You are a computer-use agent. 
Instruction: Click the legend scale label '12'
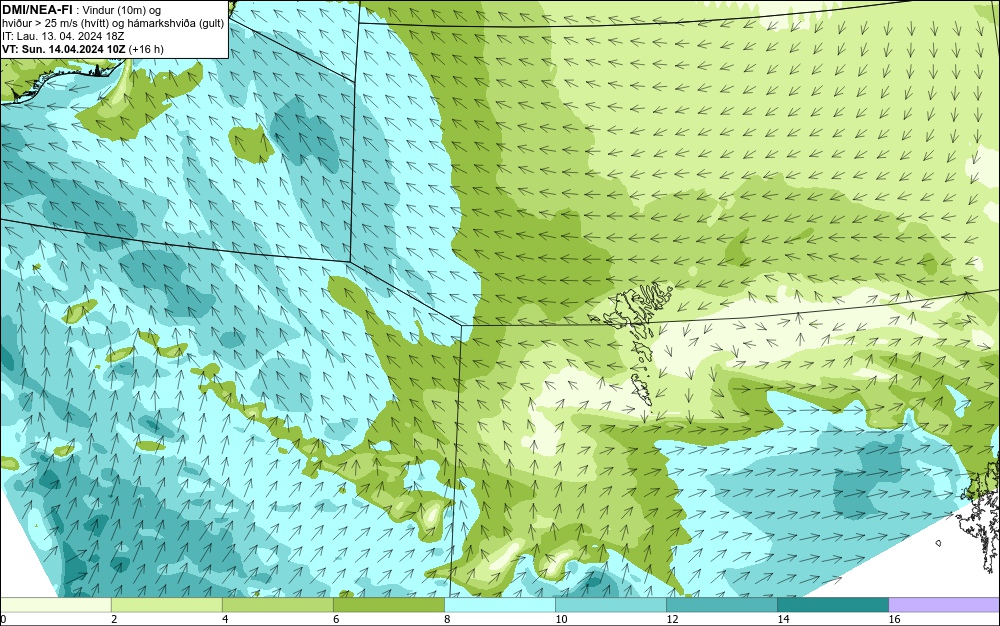point(672,619)
